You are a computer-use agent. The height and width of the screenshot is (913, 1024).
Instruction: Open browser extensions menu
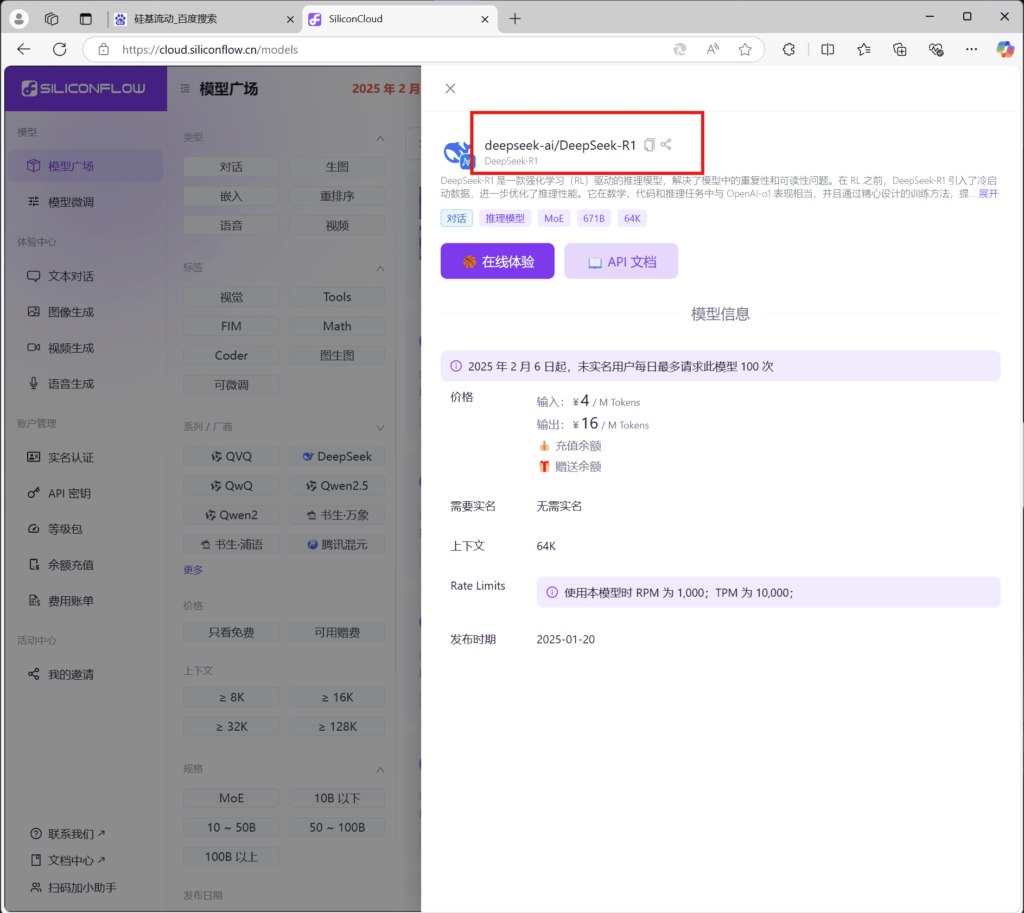coord(789,50)
